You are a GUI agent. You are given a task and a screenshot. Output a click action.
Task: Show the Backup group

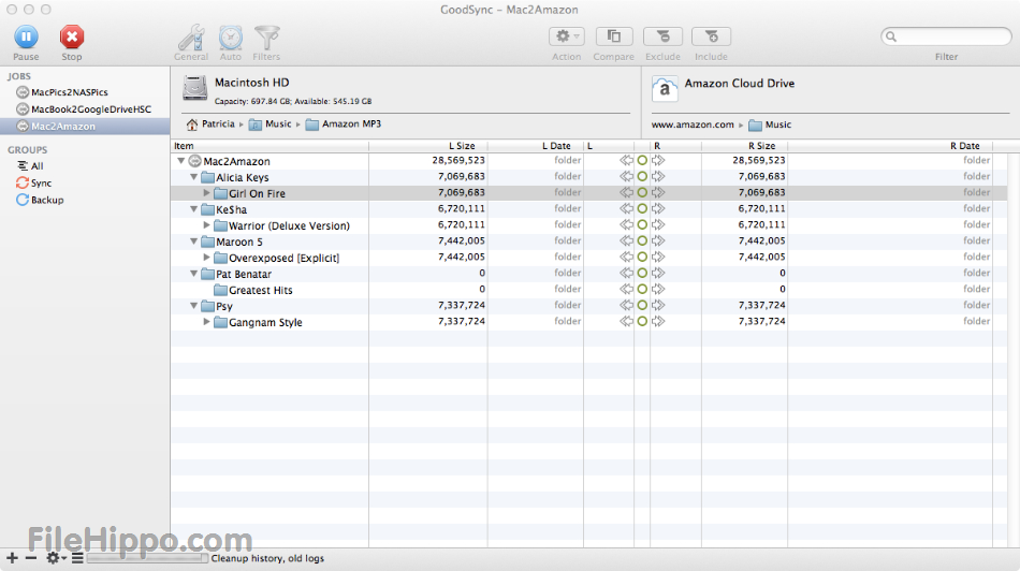47,200
